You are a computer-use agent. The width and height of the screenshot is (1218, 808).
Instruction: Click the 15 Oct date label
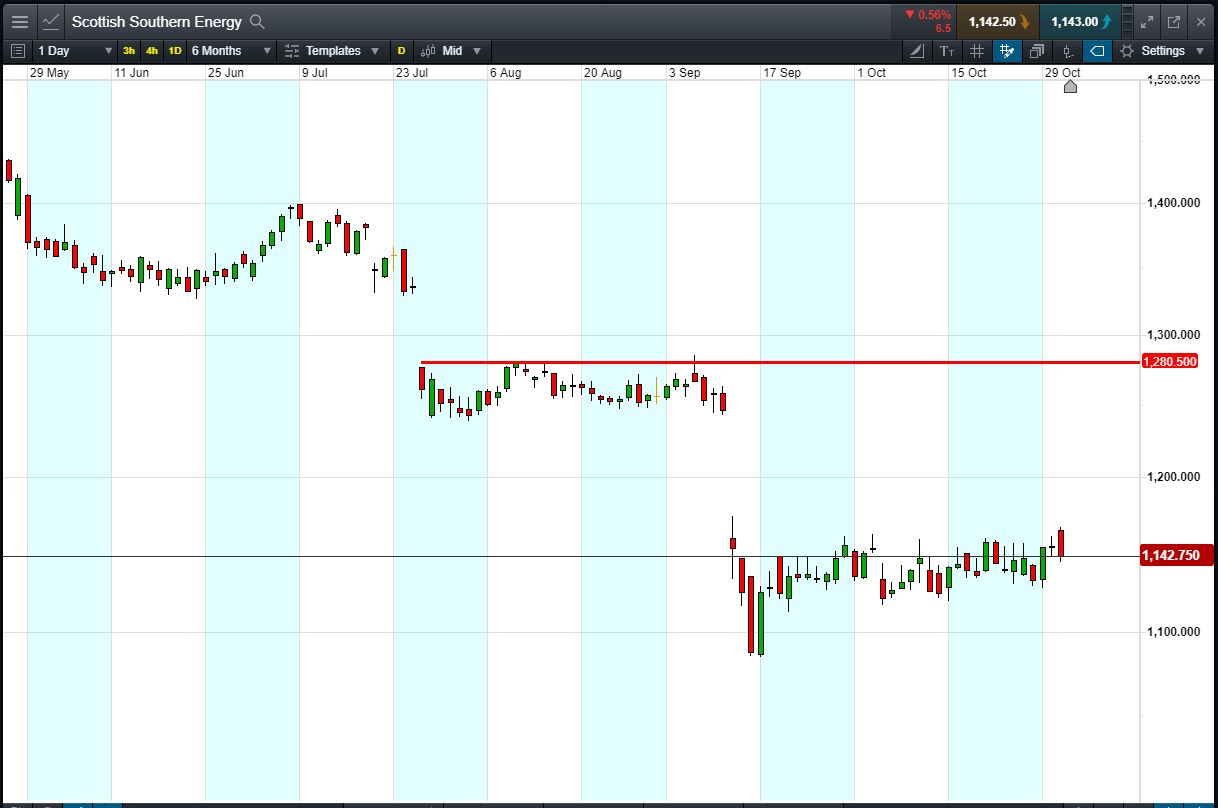[969, 73]
